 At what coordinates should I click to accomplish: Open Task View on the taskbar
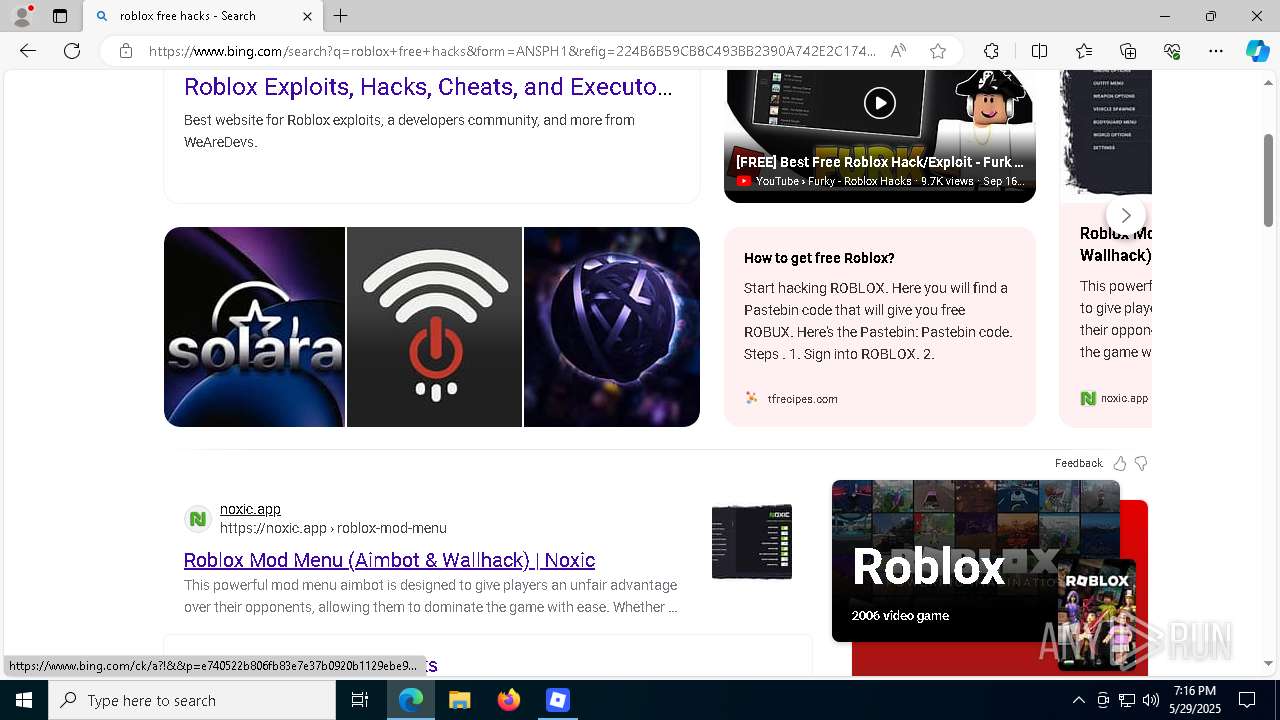click(x=360, y=700)
